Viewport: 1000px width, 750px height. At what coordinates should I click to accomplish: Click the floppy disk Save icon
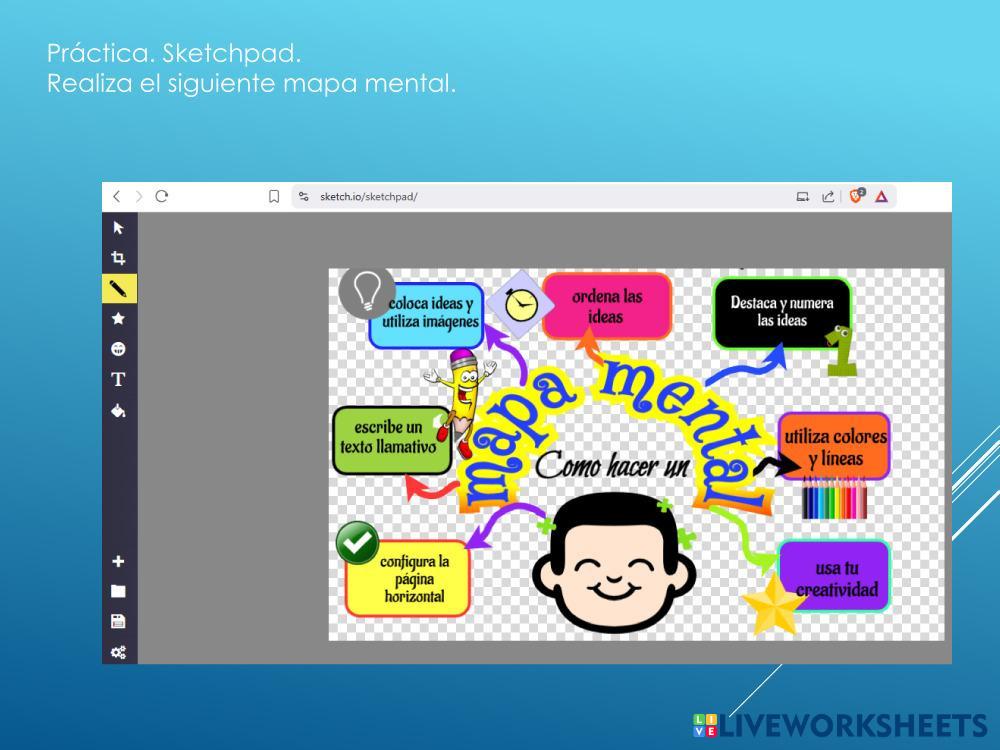[119, 621]
